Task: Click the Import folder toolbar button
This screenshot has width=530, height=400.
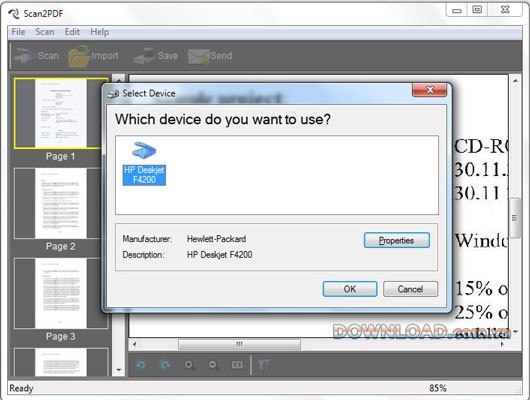Action: [93, 56]
